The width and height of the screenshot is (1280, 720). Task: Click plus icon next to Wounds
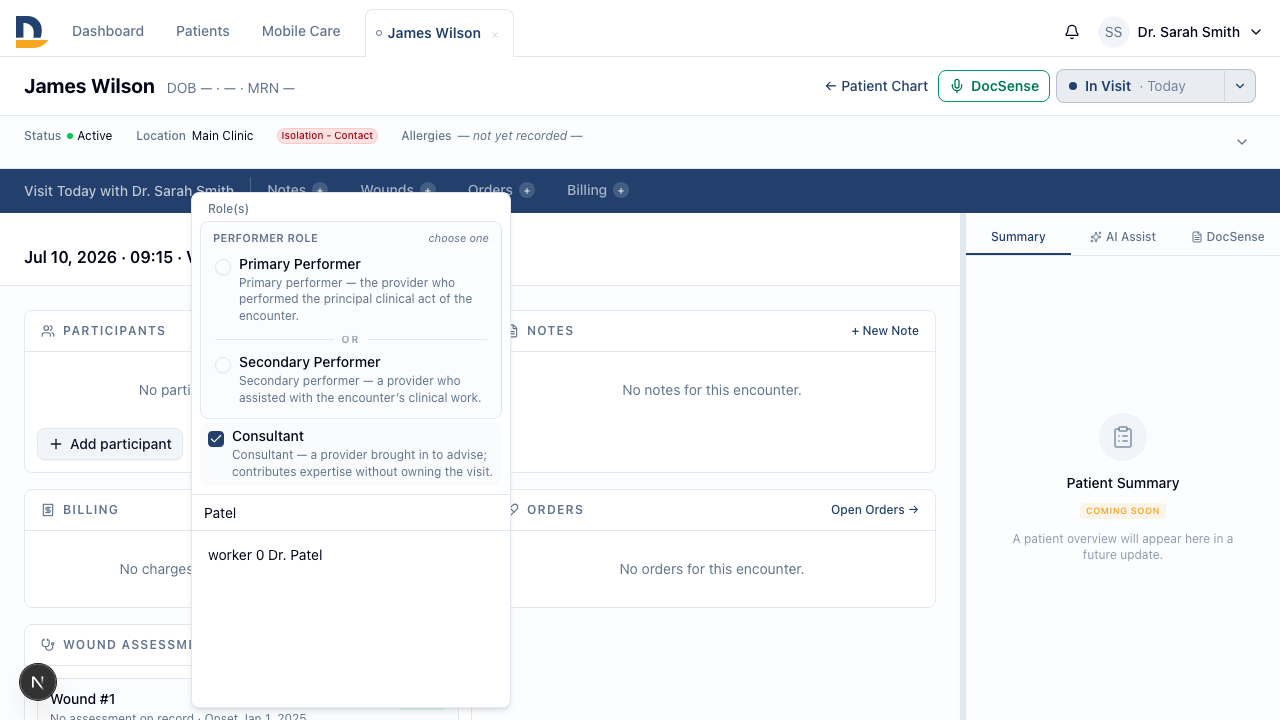[x=428, y=190]
